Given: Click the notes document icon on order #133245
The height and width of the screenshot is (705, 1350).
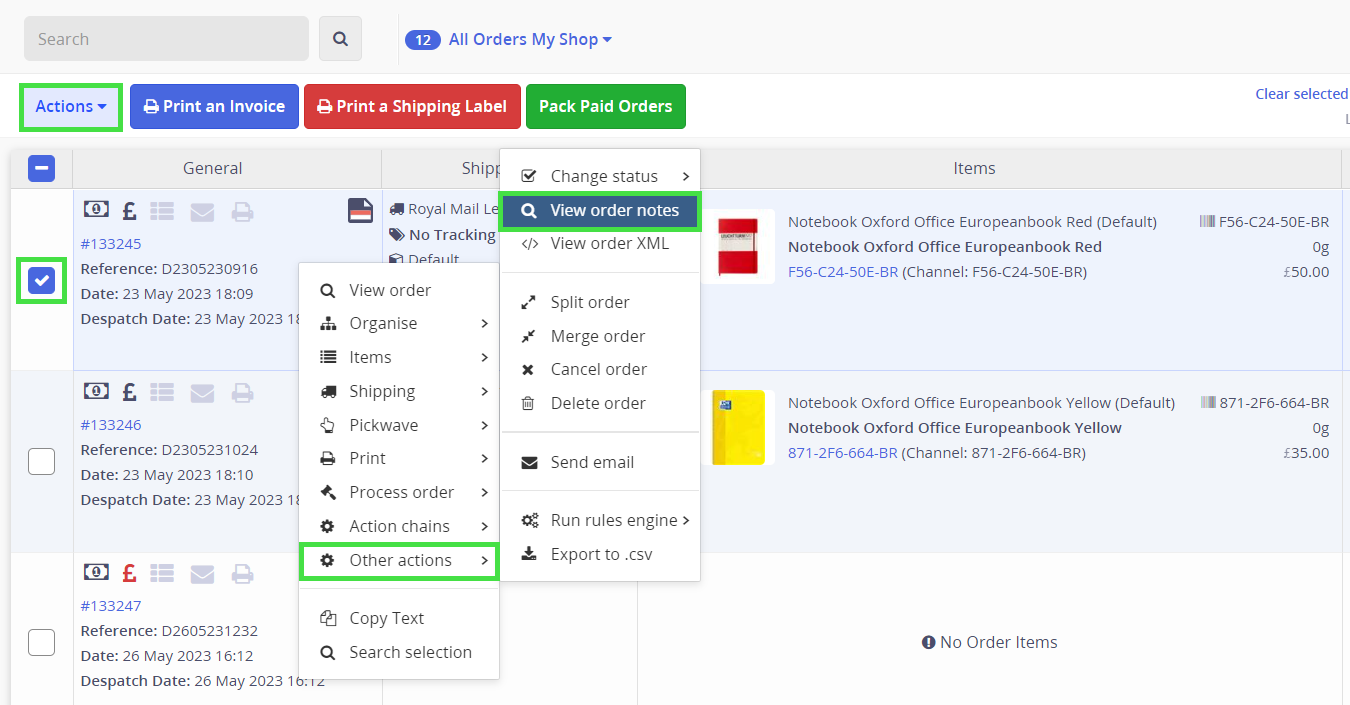Looking at the screenshot, I should tap(360, 210).
